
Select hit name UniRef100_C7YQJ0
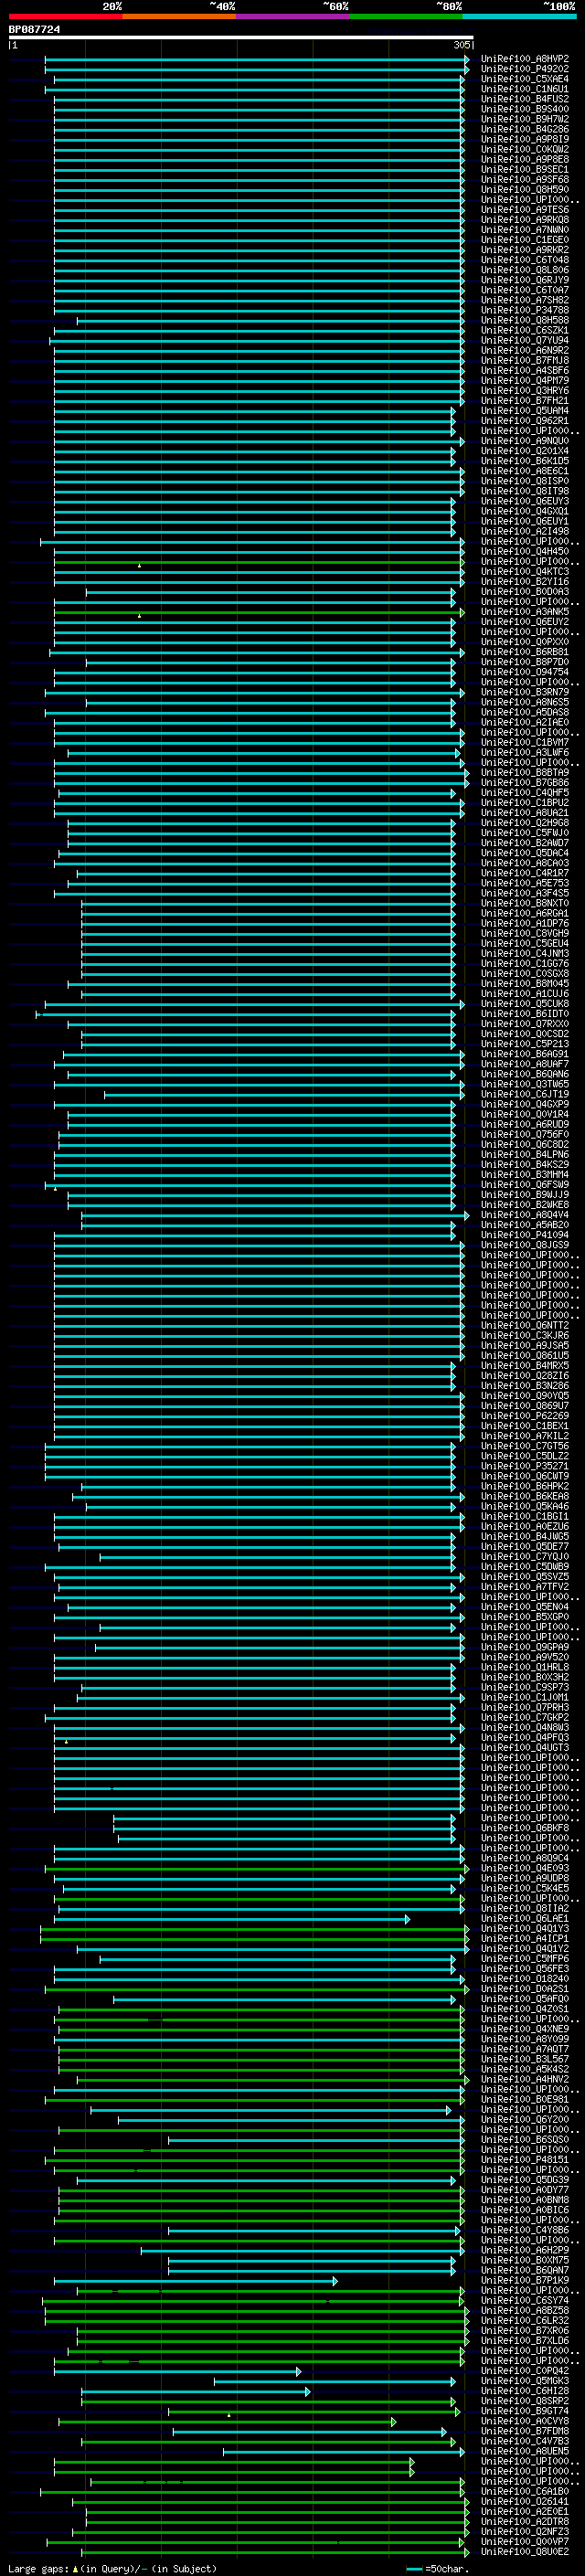525,1556
